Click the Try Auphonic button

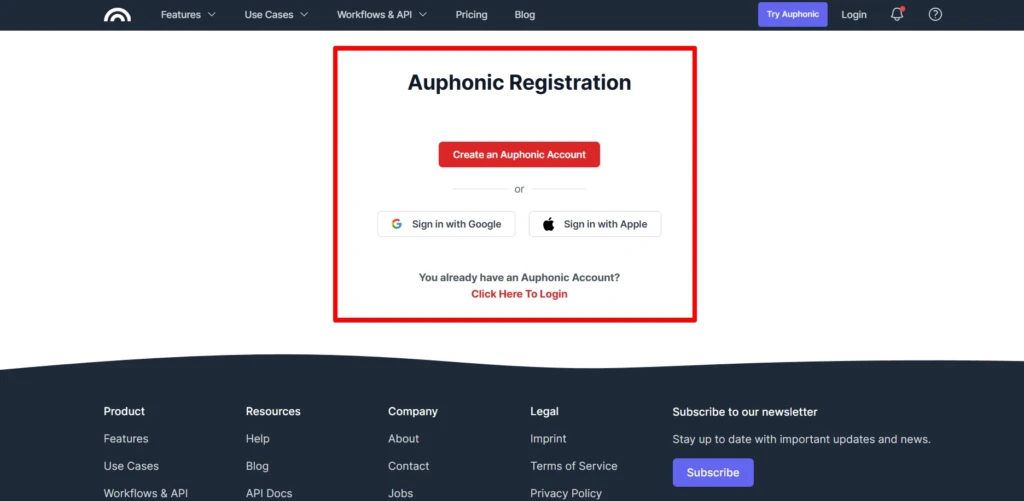pyautogui.click(x=792, y=14)
